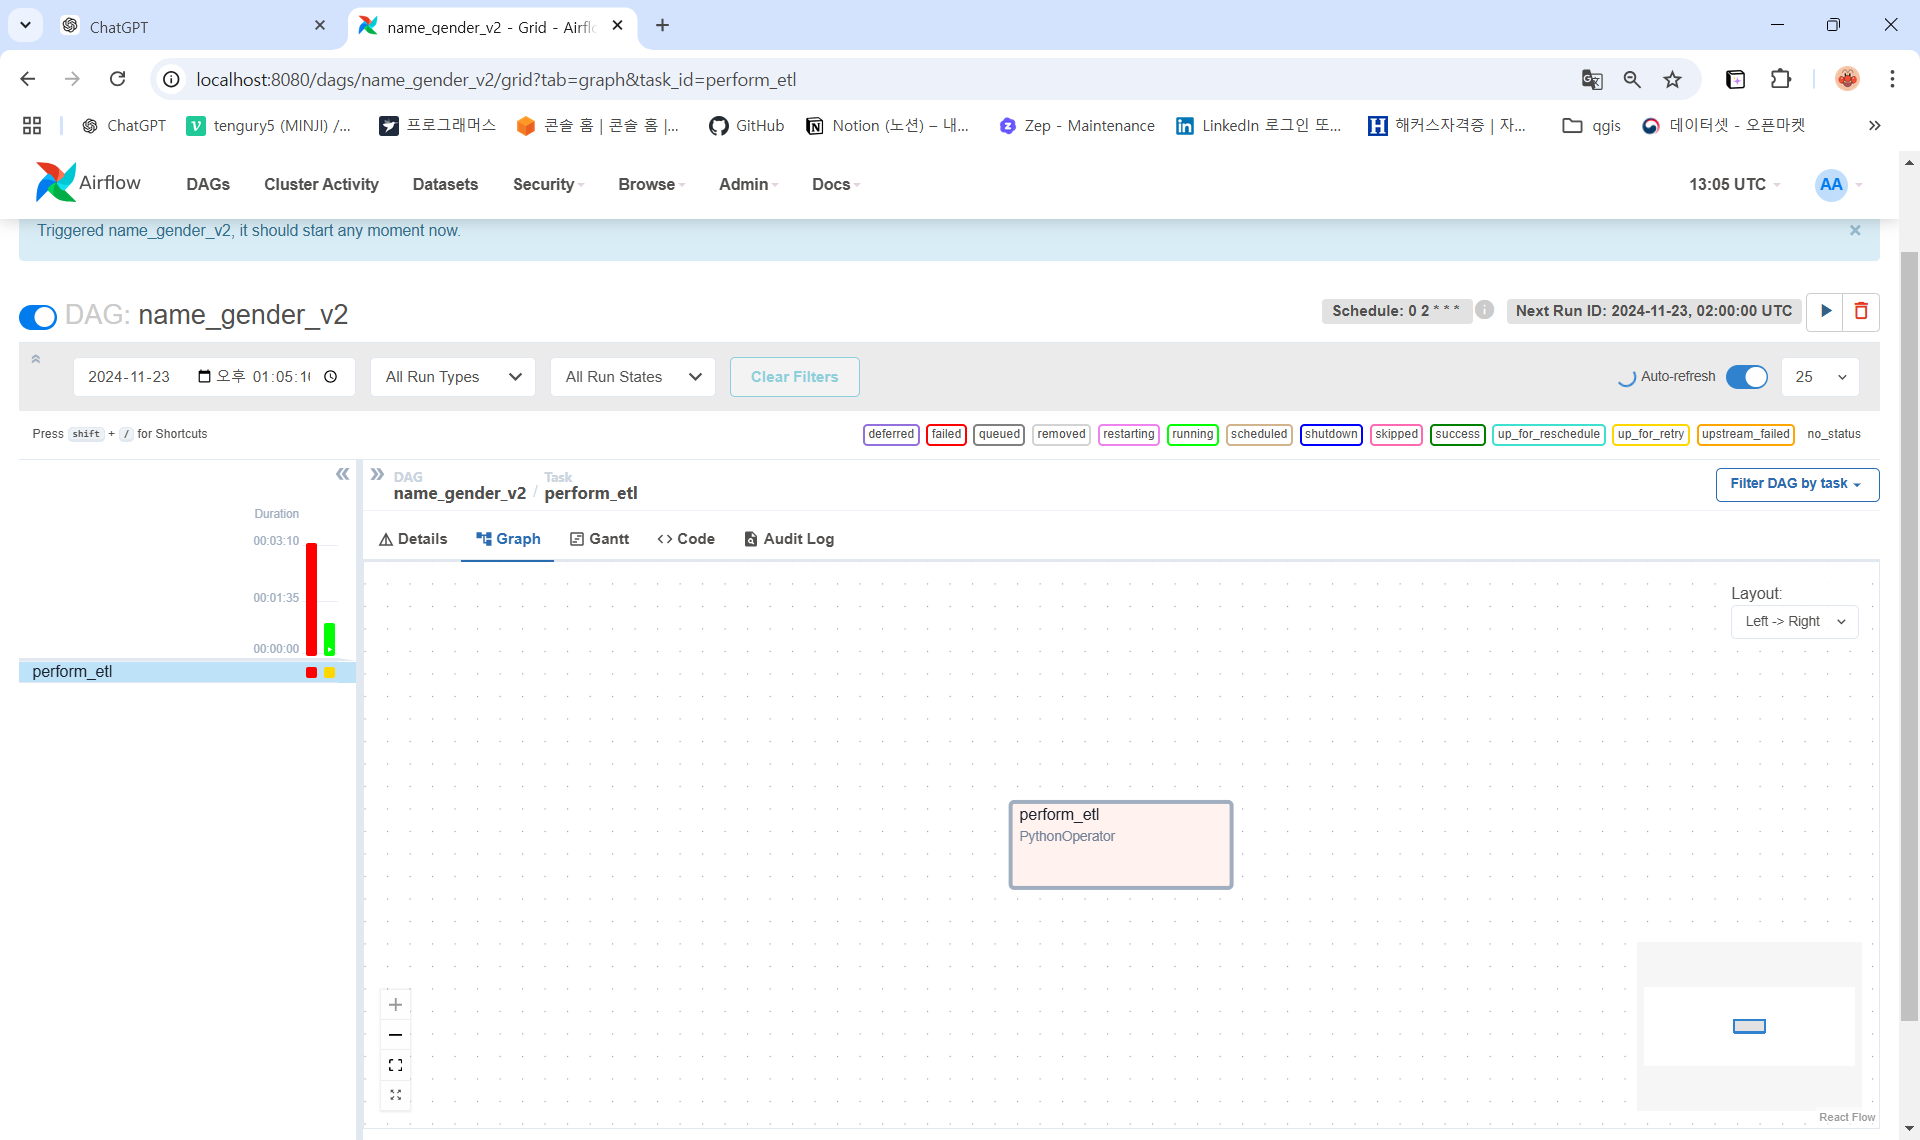1920x1140 pixels.
Task: Fit the graph view to screen
Action: 395,1065
